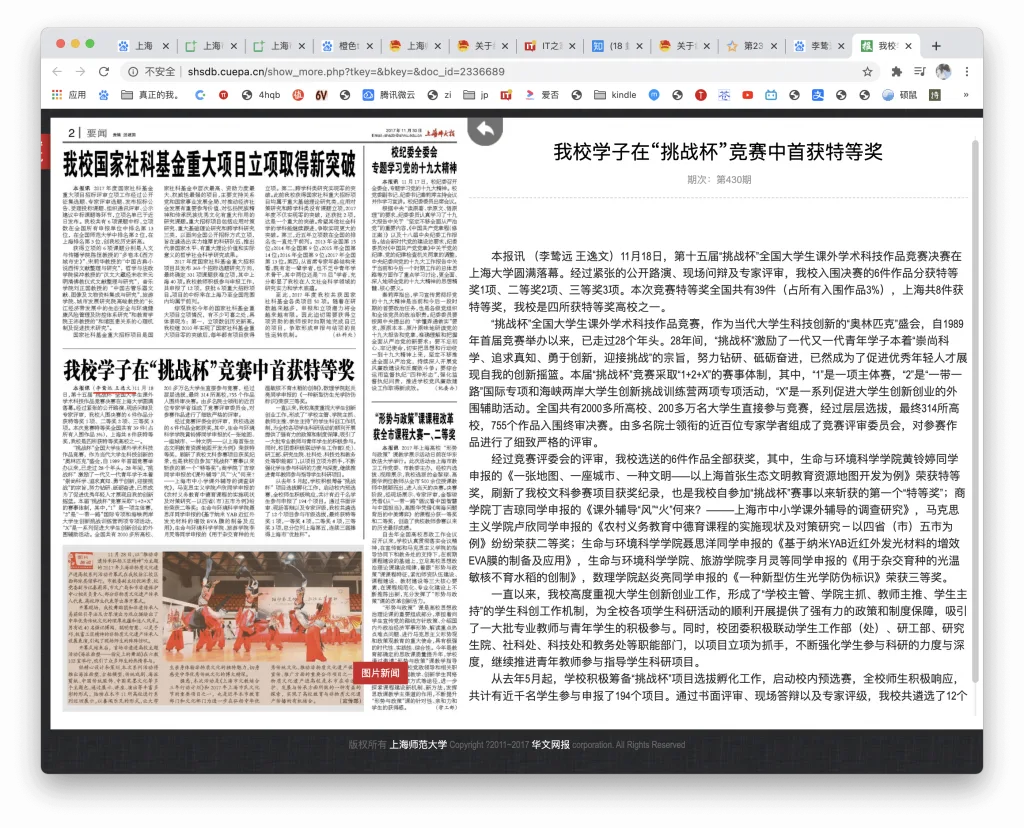
Task: Click the dance performance photo
Action: (x=262, y=607)
